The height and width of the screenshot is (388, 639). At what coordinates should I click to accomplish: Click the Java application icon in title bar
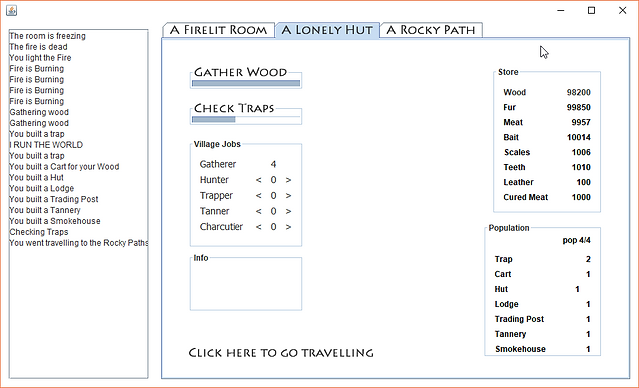(11, 10)
